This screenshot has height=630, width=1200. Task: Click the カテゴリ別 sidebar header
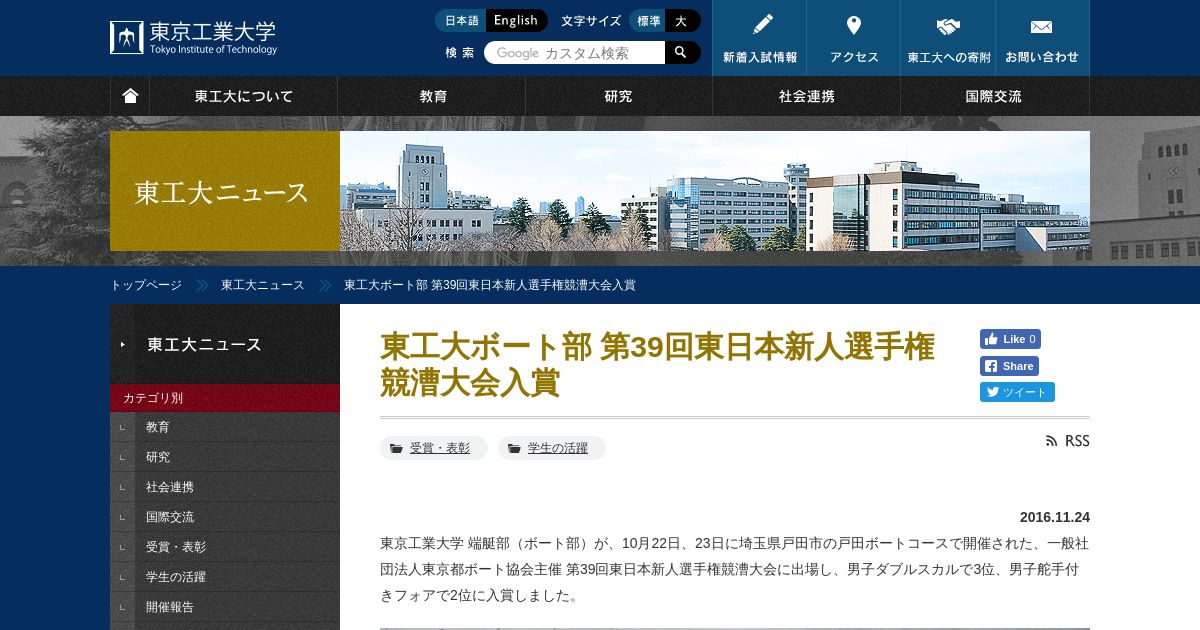[x=225, y=398]
